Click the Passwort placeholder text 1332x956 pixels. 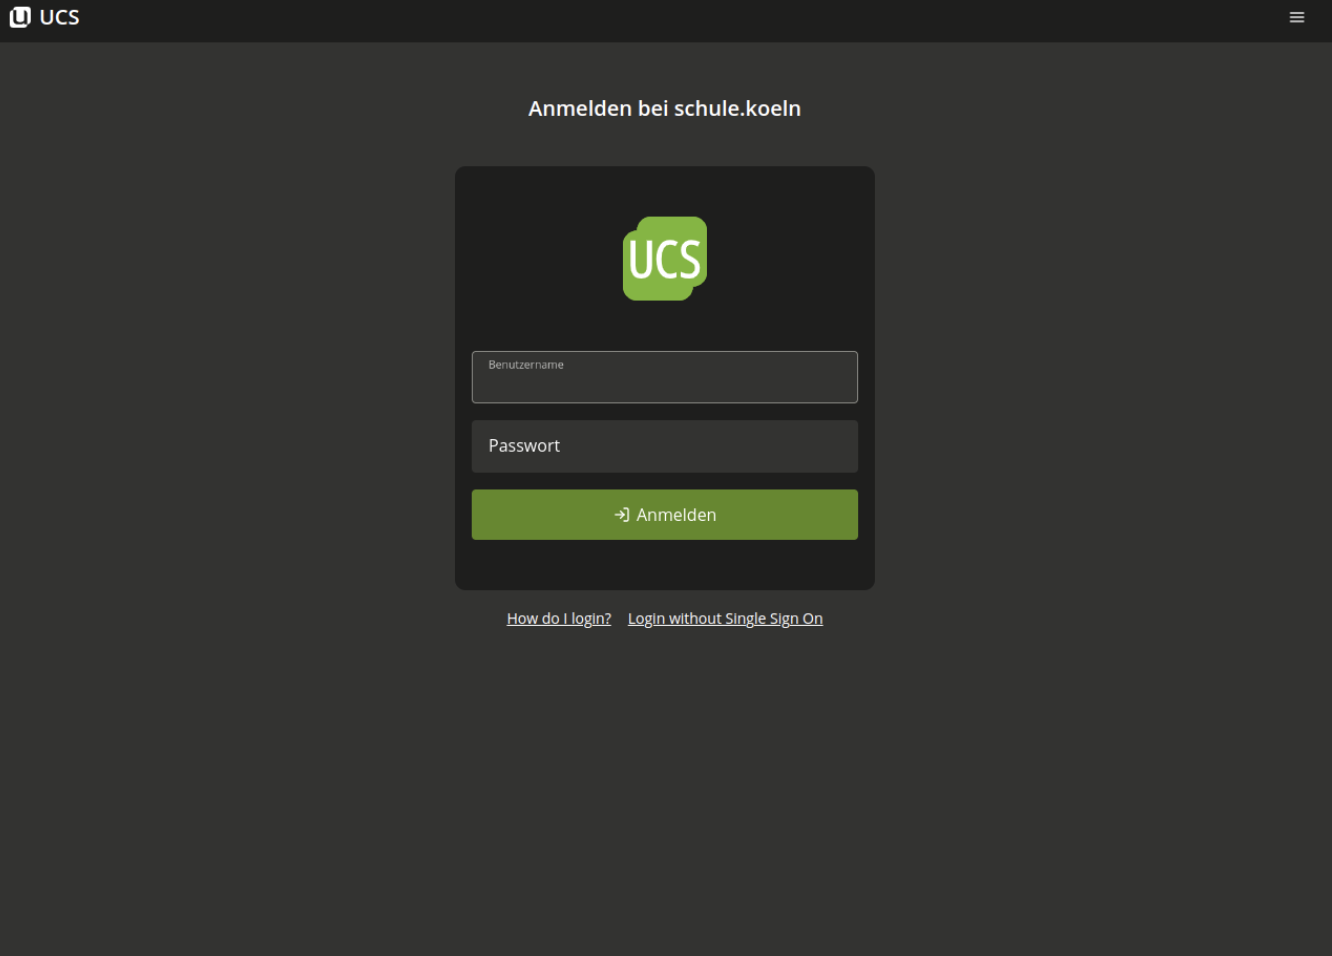[524, 446]
